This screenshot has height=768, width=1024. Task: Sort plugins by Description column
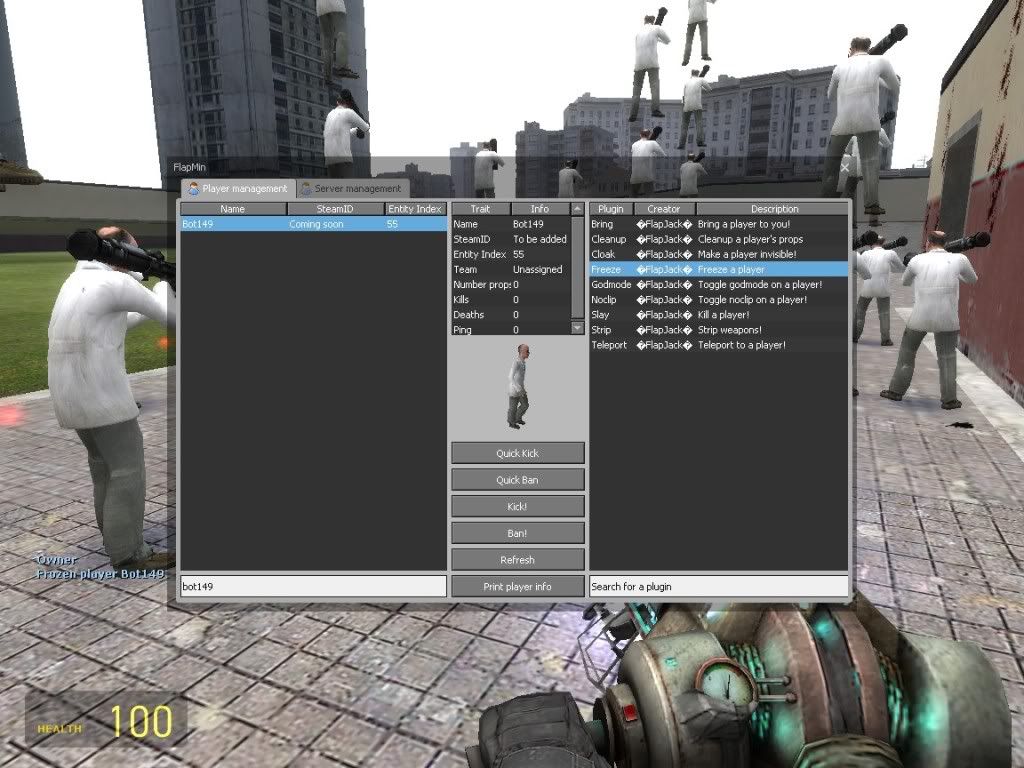click(x=773, y=209)
